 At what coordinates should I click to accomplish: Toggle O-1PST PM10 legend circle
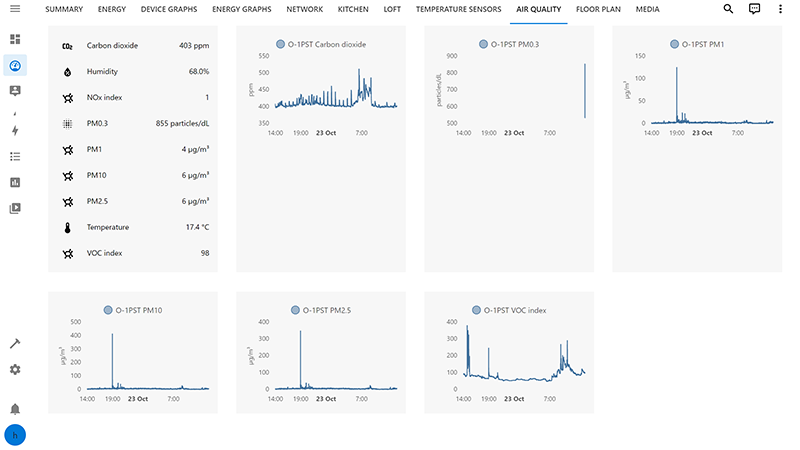pos(108,310)
